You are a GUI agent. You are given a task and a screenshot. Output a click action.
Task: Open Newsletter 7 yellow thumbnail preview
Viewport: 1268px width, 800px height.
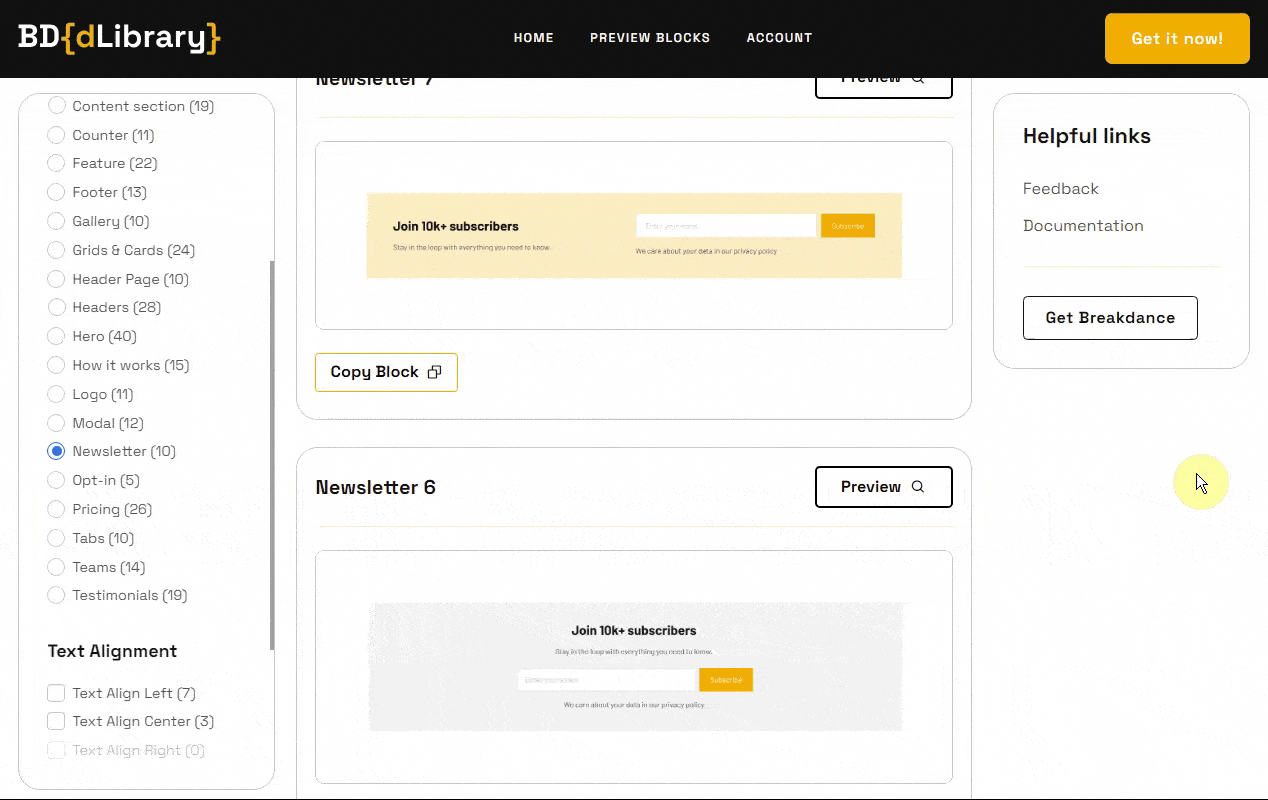[x=634, y=235]
